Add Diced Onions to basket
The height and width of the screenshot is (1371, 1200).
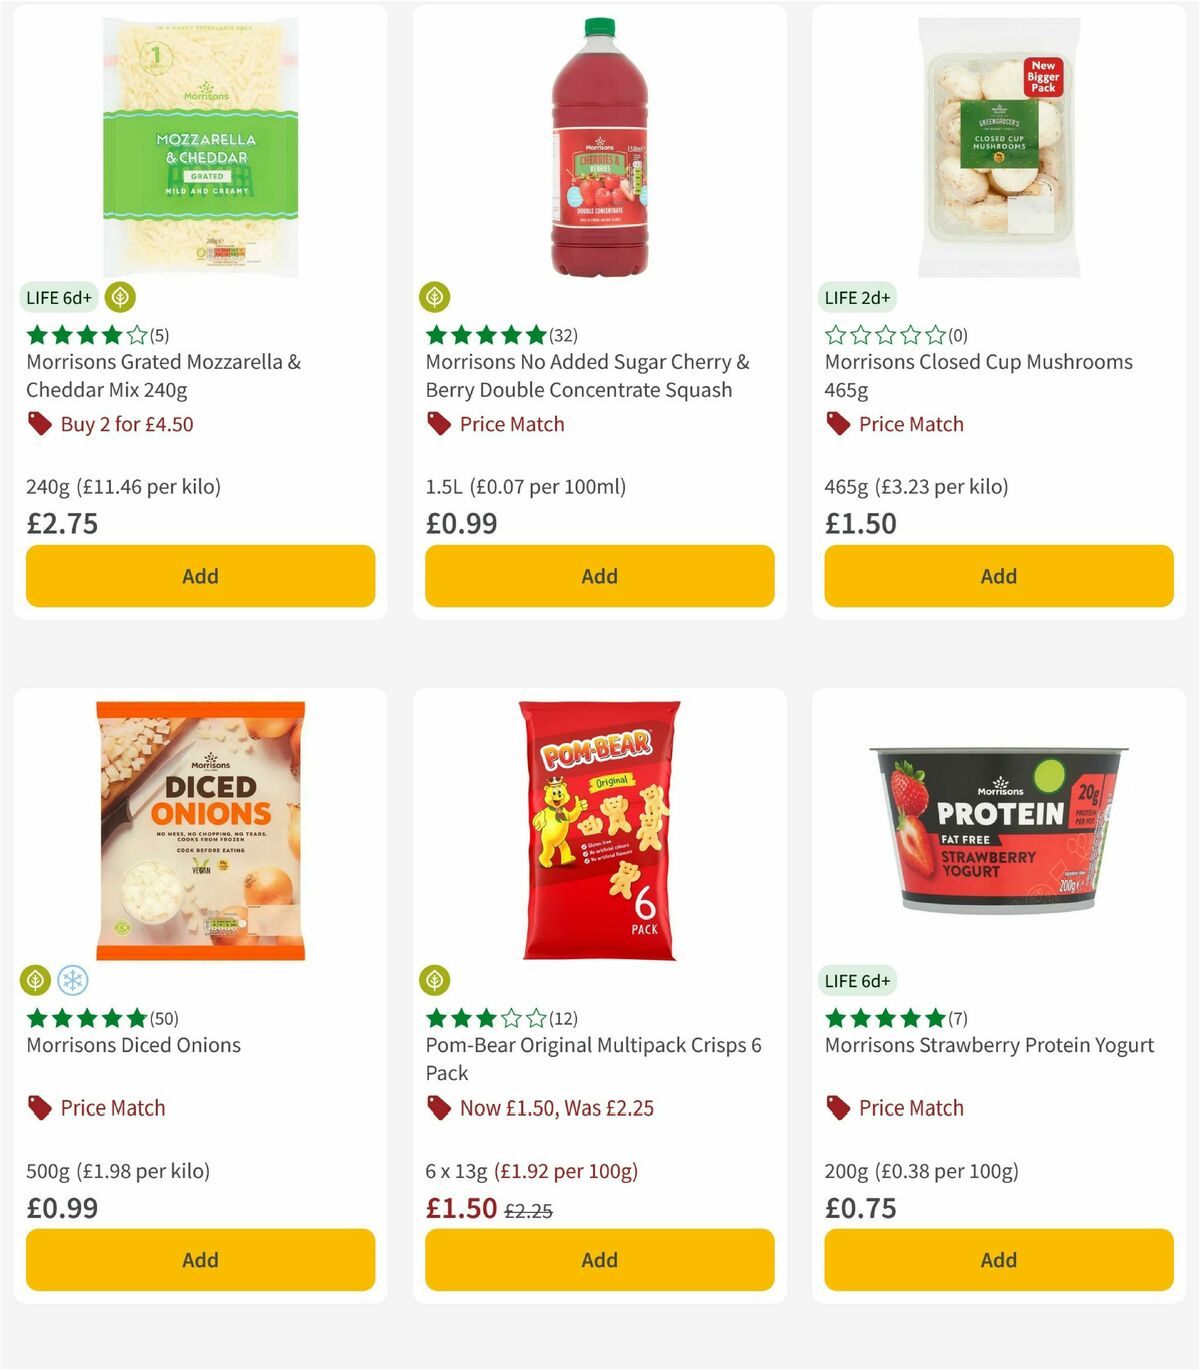point(200,1260)
